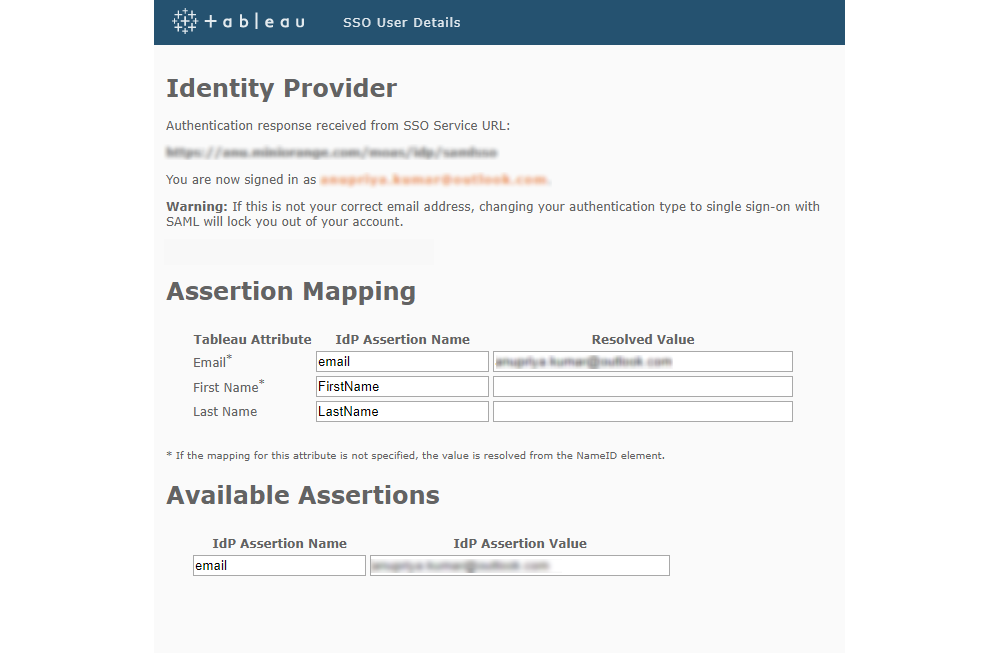Screen dimensions: 1000x654
Task: Click the Resolved Value column header
Action: tap(643, 339)
